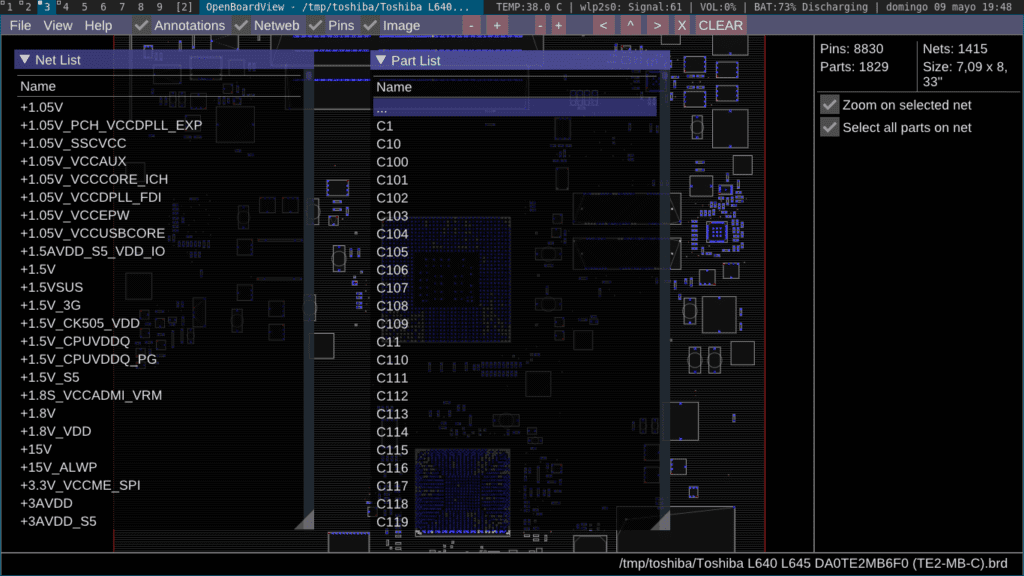Click the Part List resize grip corner
The height and width of the screenshot is (576, 1024).
pos(661,520)
